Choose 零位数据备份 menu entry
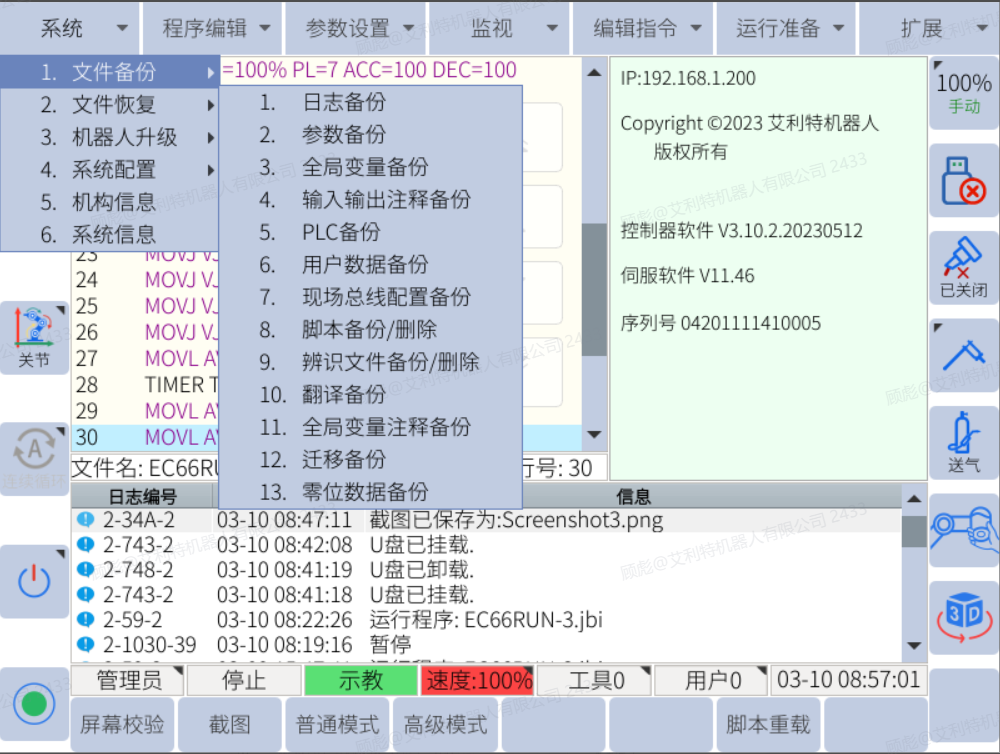 click(x=365, y=491)
